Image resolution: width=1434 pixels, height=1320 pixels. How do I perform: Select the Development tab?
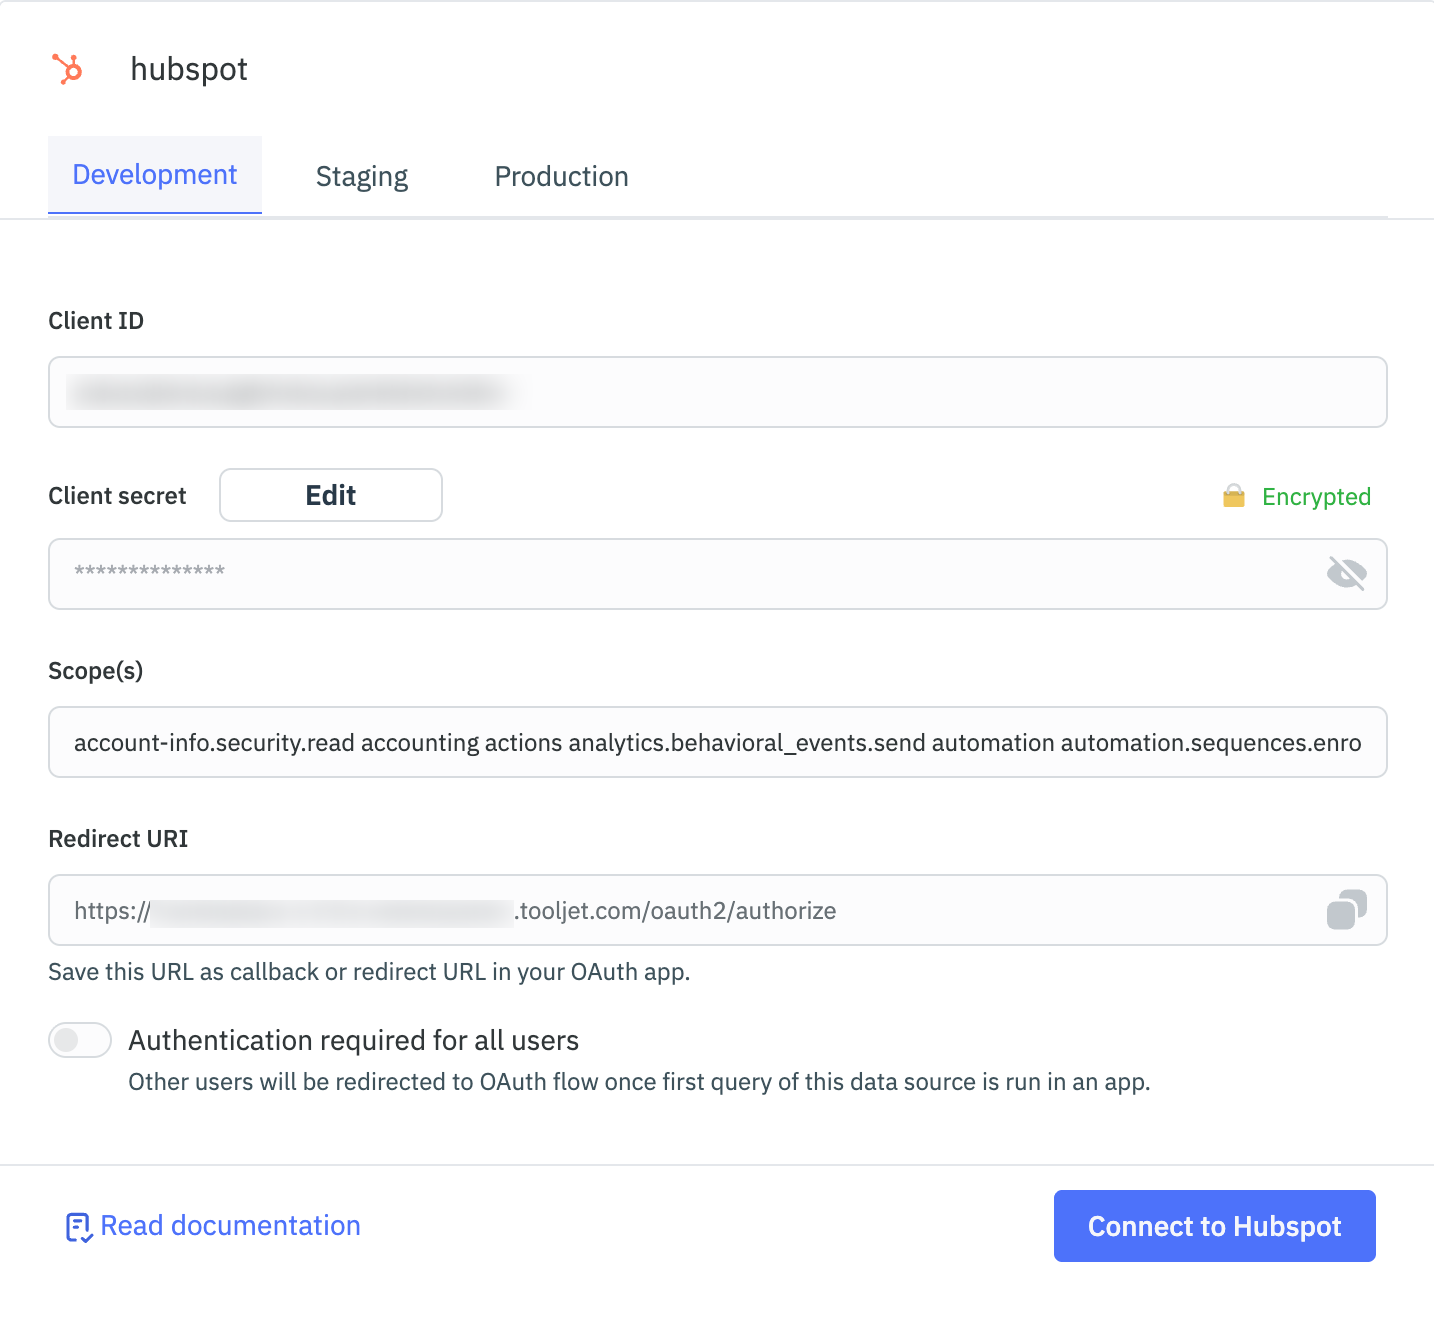tap(154, 174)
